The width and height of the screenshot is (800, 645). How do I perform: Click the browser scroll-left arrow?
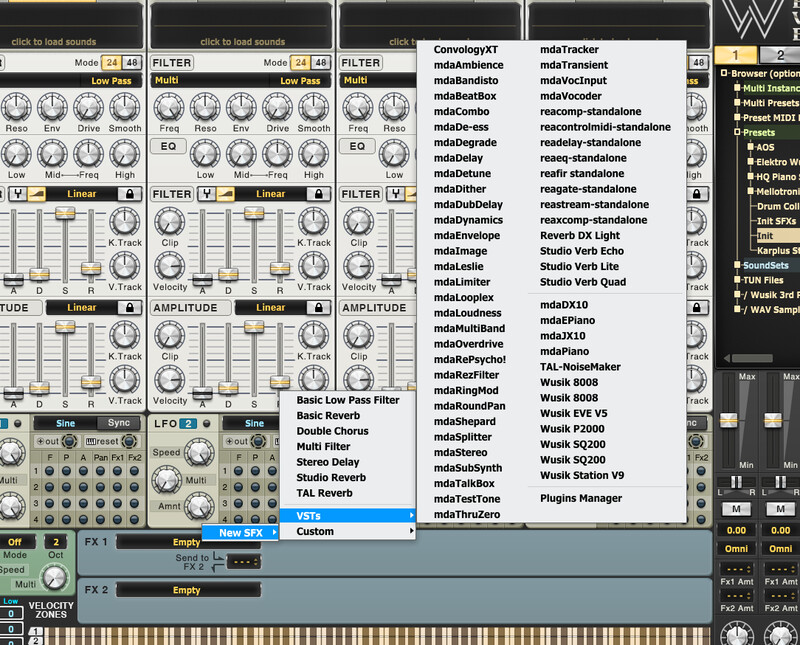click(727, 358)
